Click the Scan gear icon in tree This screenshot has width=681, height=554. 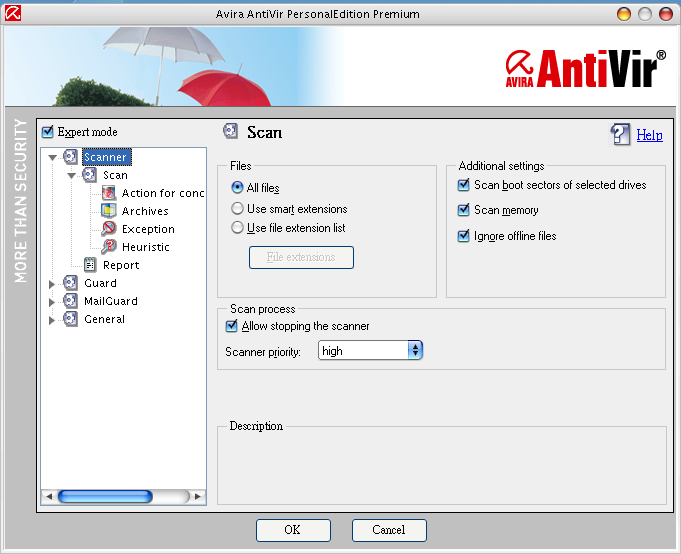[x=89, y=175]
